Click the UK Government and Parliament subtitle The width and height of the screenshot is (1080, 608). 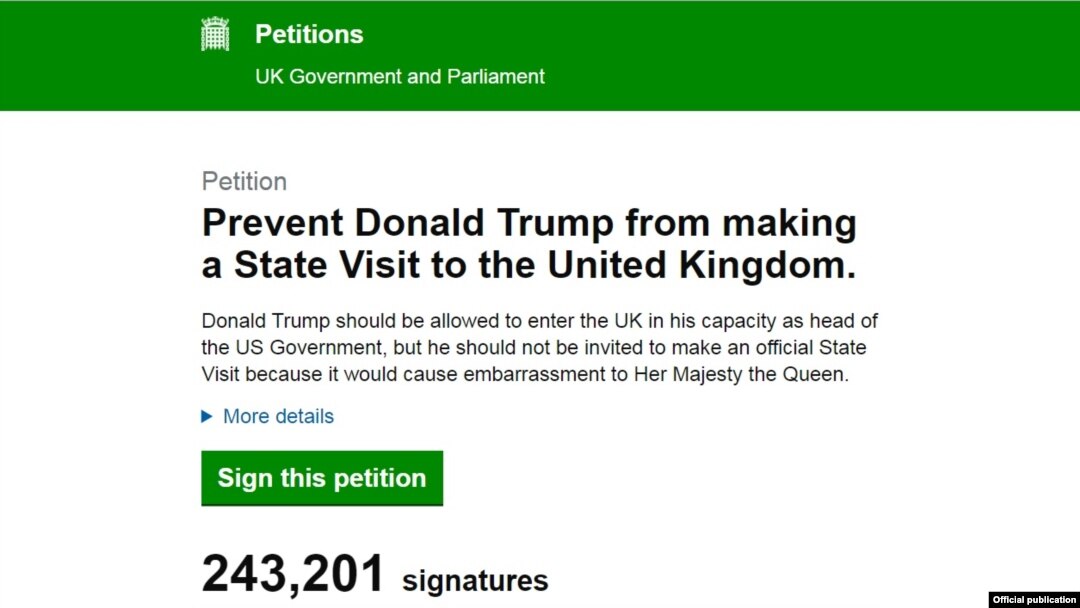tap(399, 76)
